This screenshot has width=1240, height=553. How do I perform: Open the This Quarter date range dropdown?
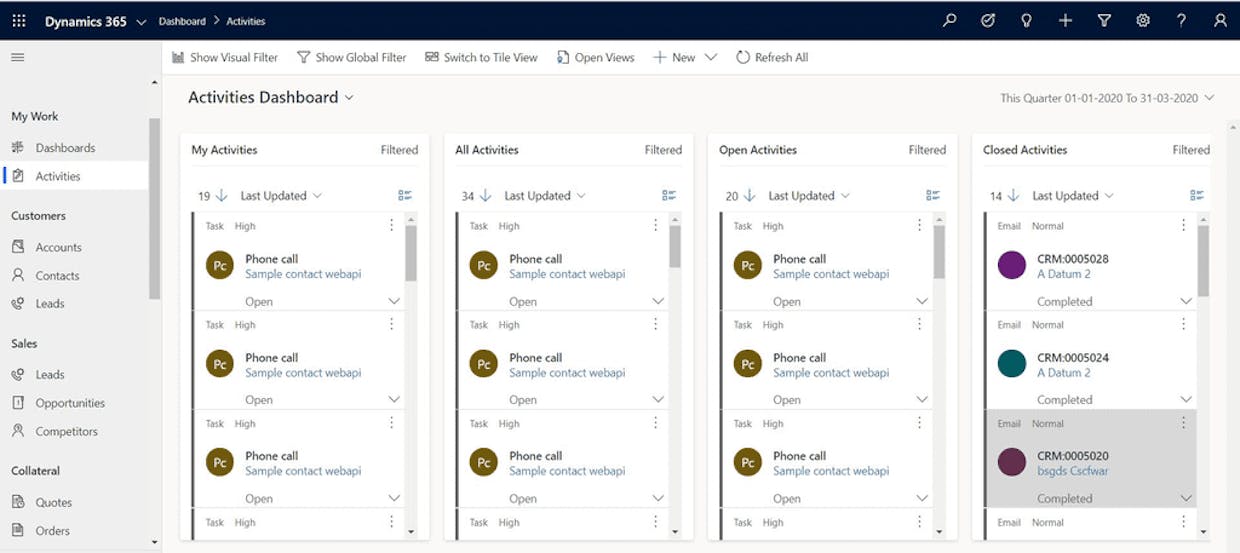pyautogui.click(x=1107, y=98)
